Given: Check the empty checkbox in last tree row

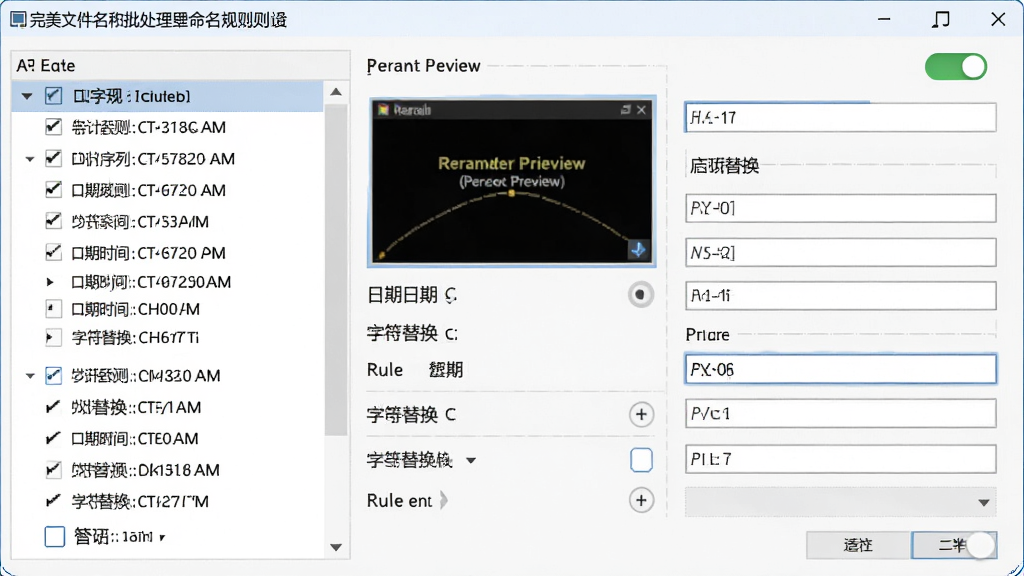Looking at the screenshot, I should [x=55, y=537].
